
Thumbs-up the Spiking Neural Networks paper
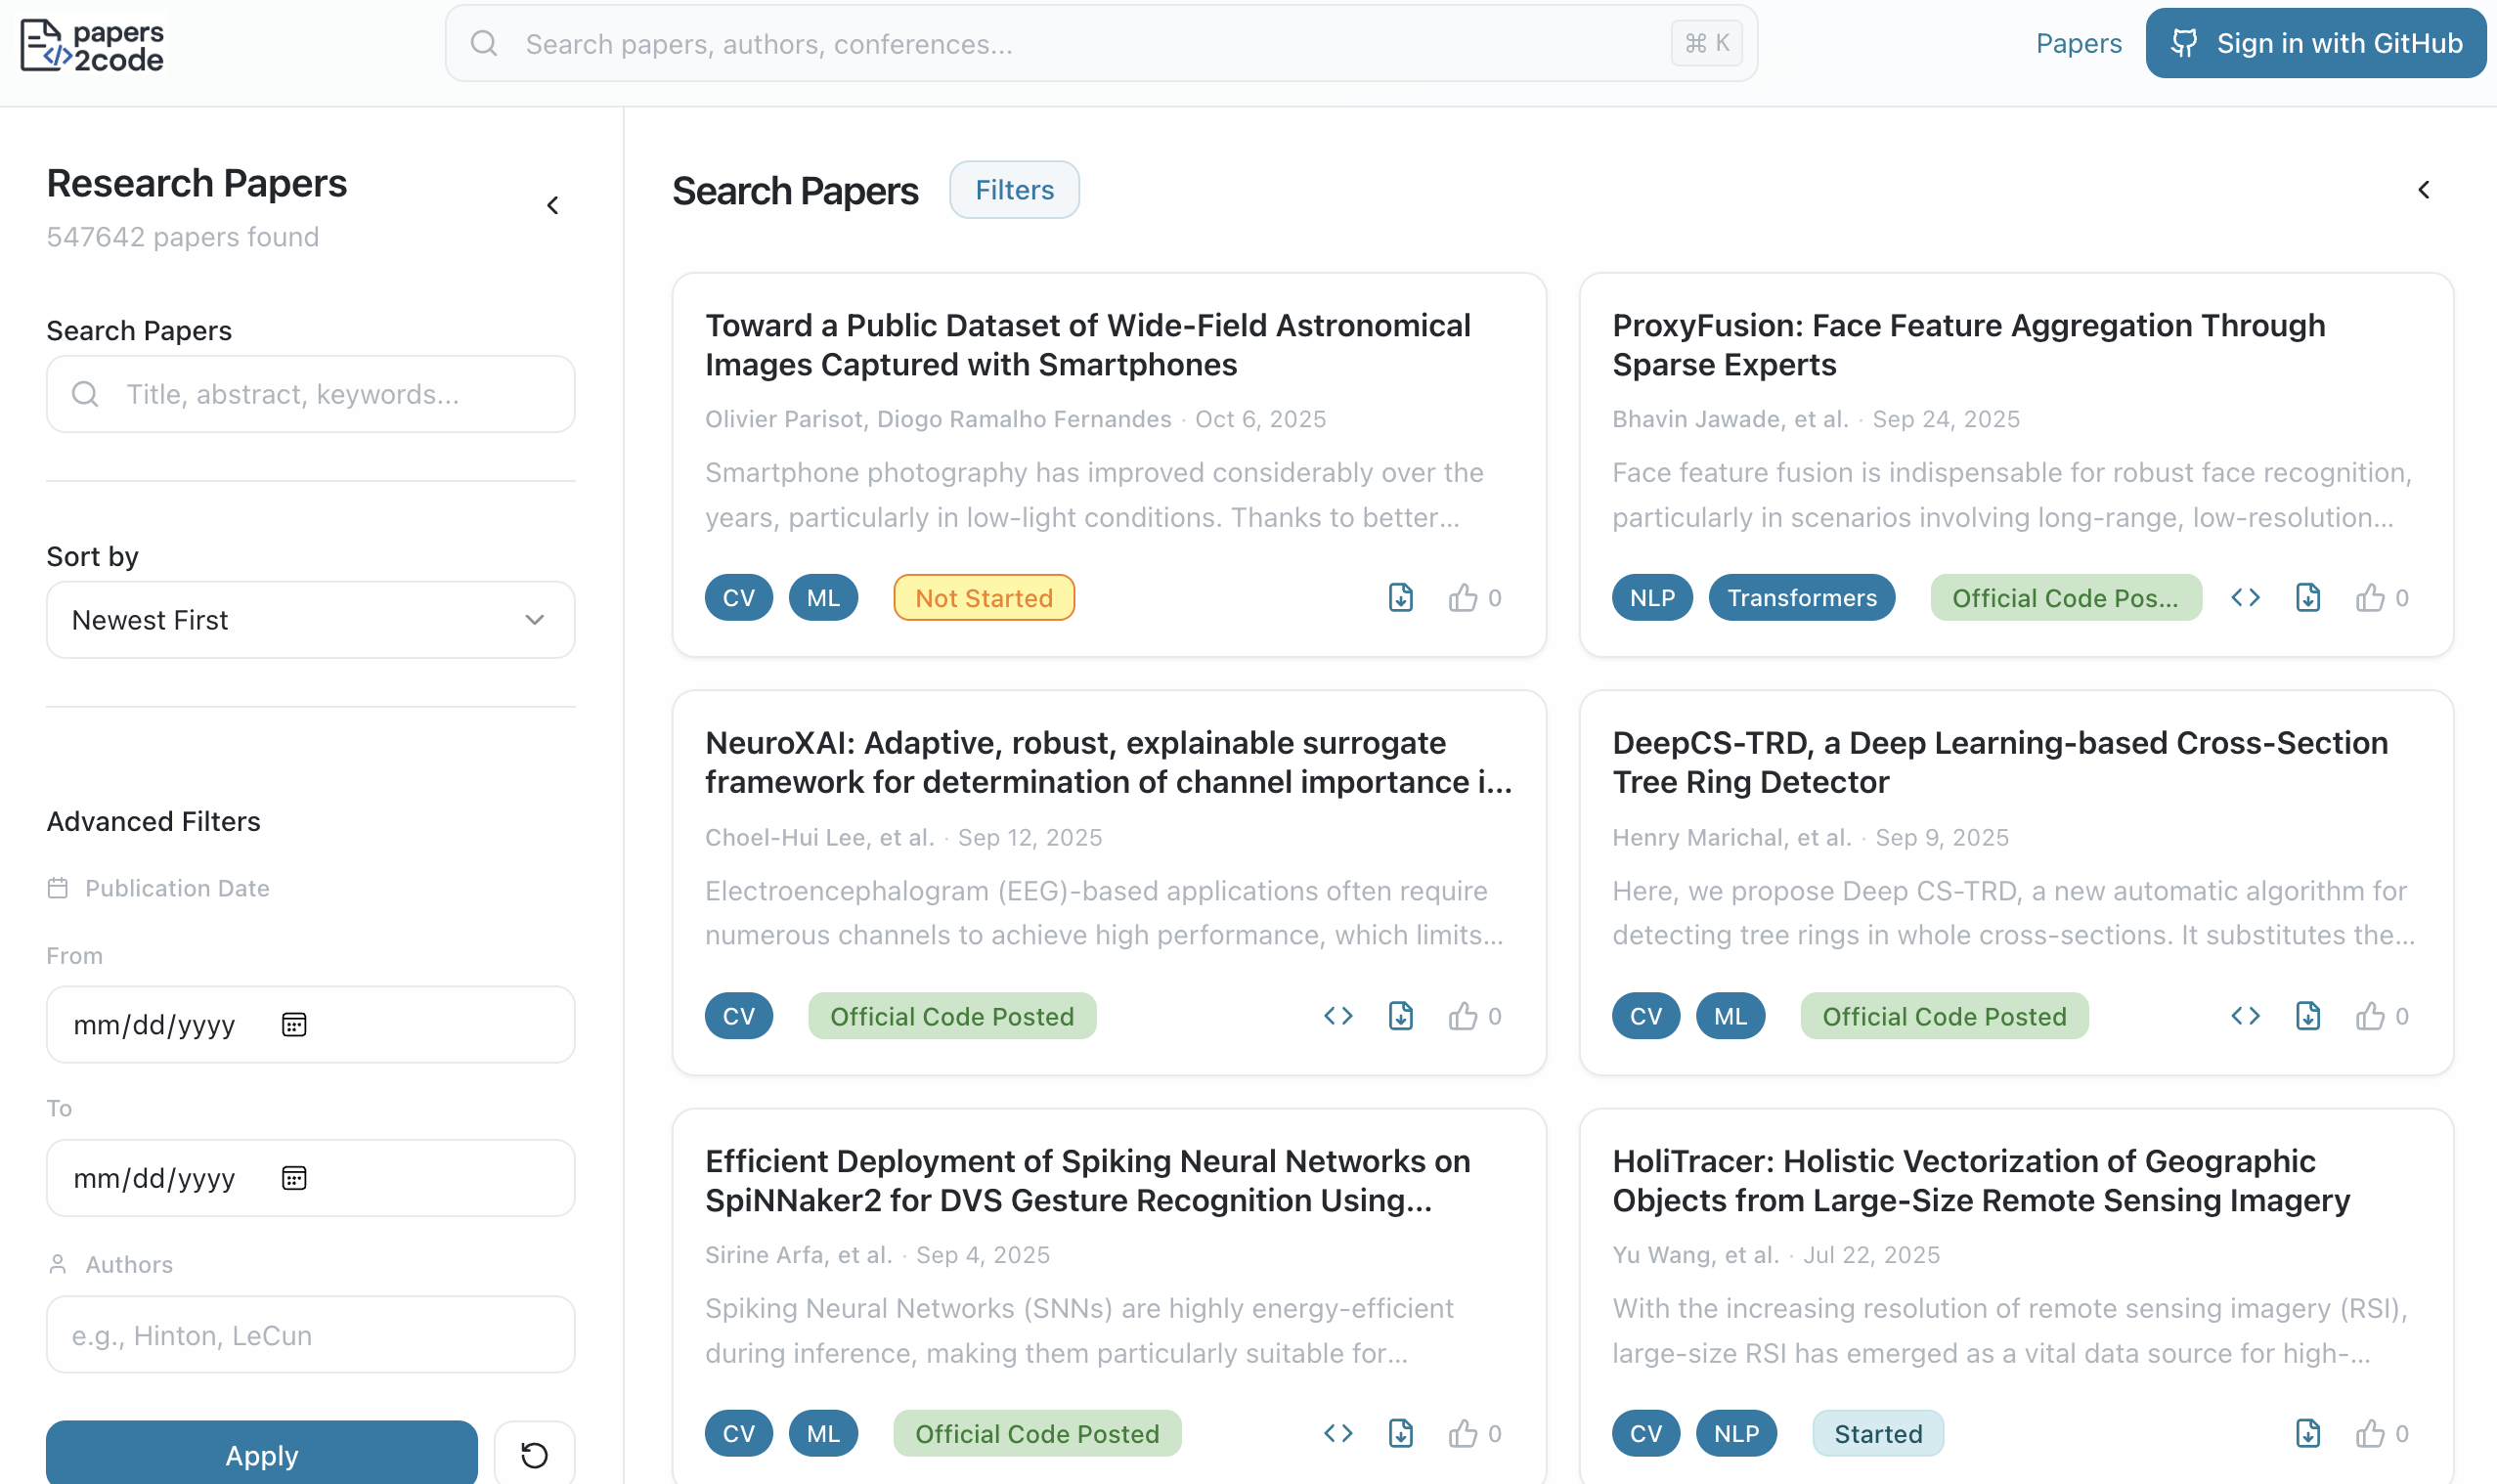(x=1462, y=1433)
